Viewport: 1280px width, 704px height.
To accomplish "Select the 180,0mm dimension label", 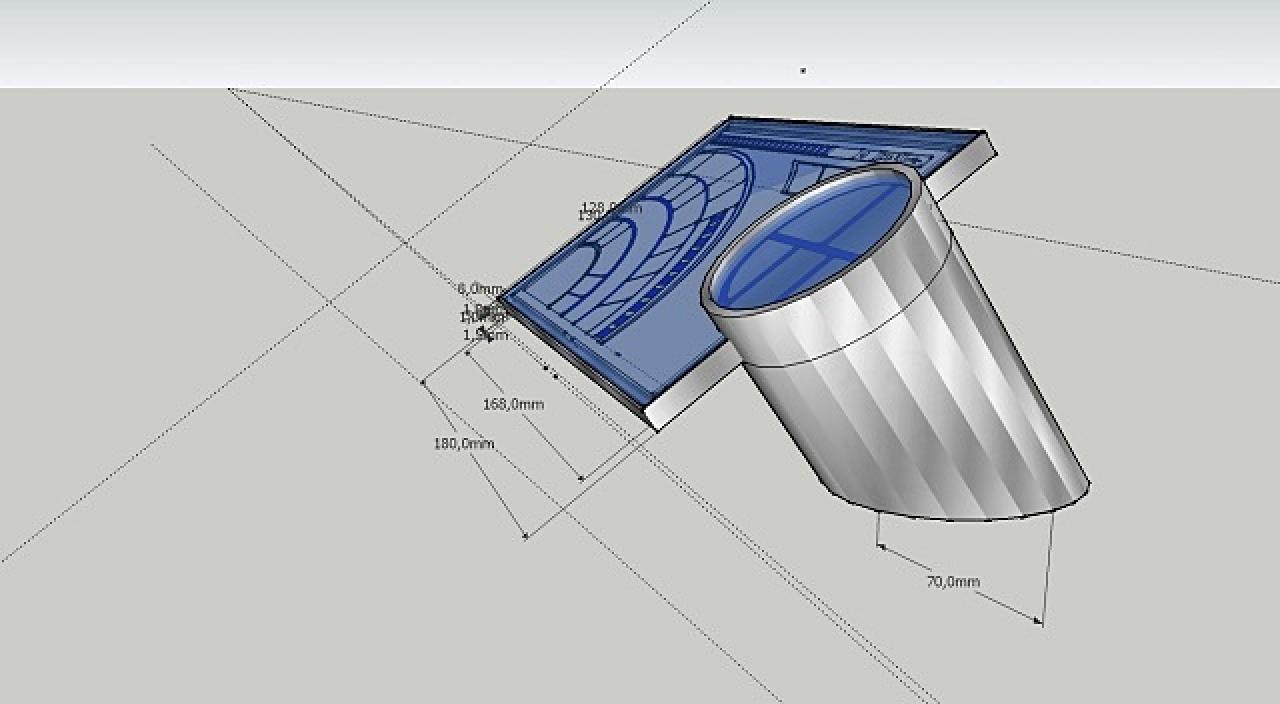I will pyautogui.click(x=464, y=443).
